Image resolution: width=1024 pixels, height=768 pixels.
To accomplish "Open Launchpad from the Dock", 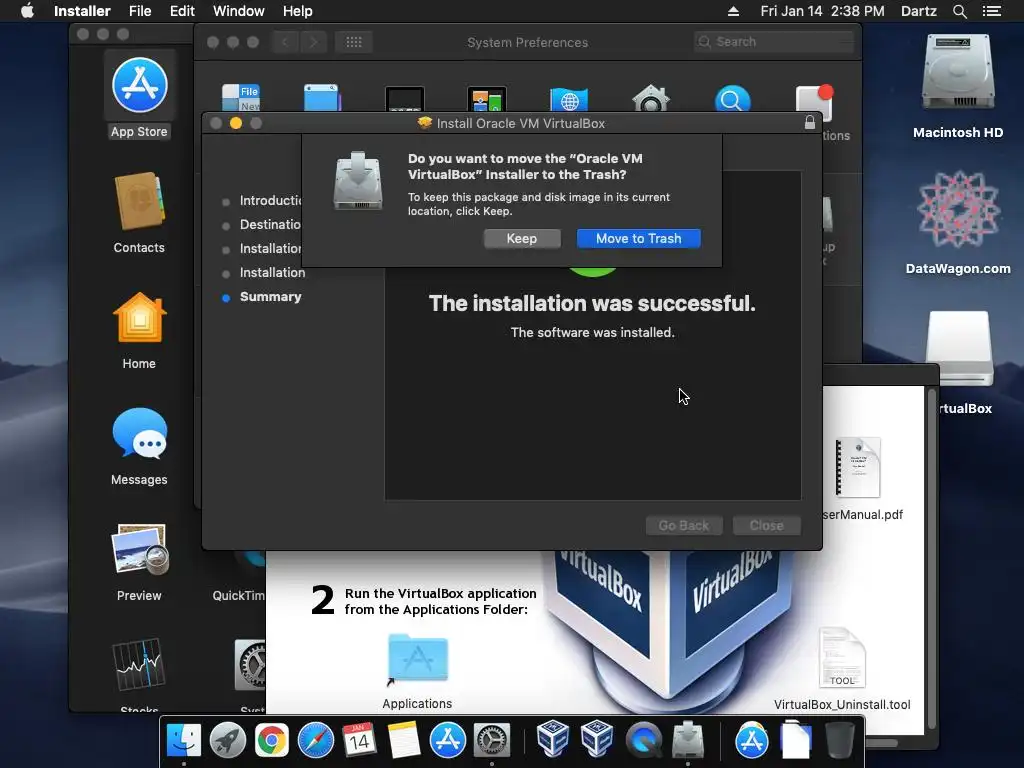I will (x=228, y=741).
